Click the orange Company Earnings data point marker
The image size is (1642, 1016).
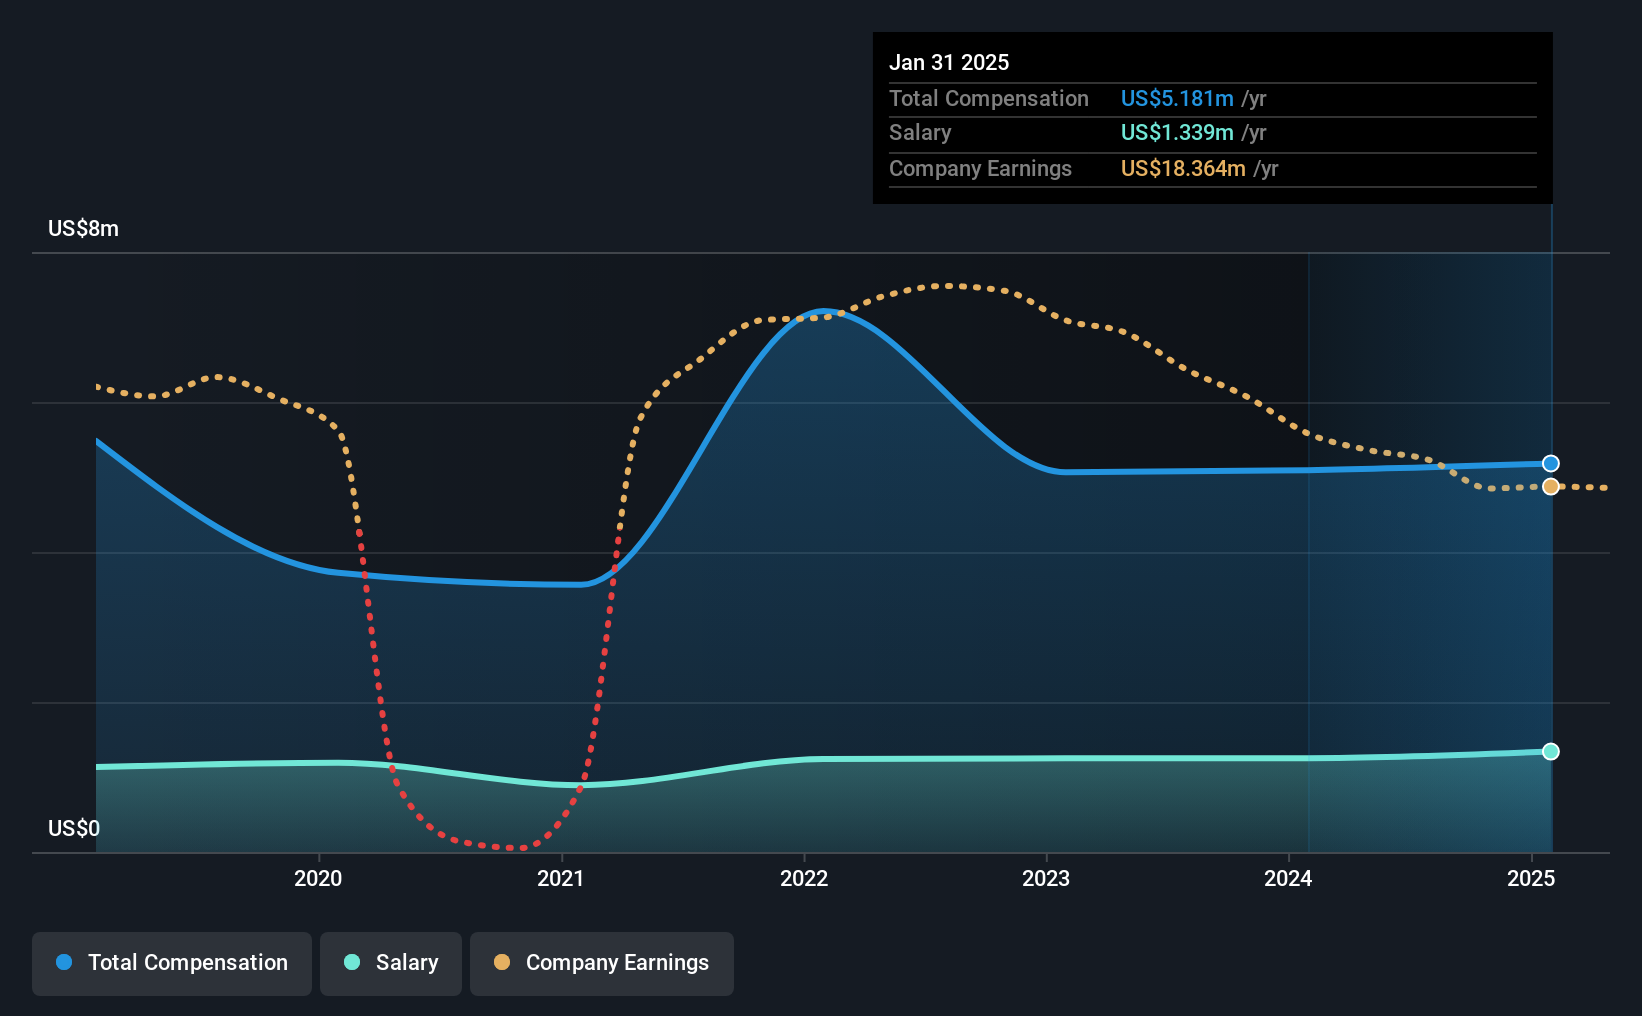1550,486
